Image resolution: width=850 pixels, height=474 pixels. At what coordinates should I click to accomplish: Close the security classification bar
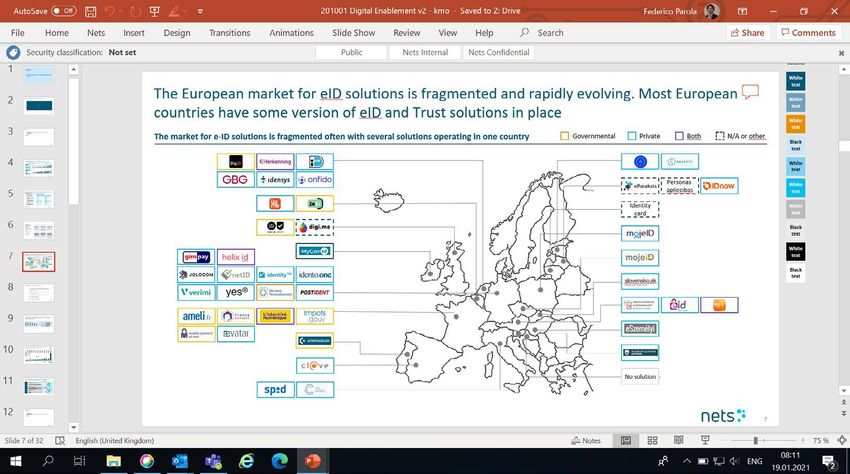coord(841,53)
